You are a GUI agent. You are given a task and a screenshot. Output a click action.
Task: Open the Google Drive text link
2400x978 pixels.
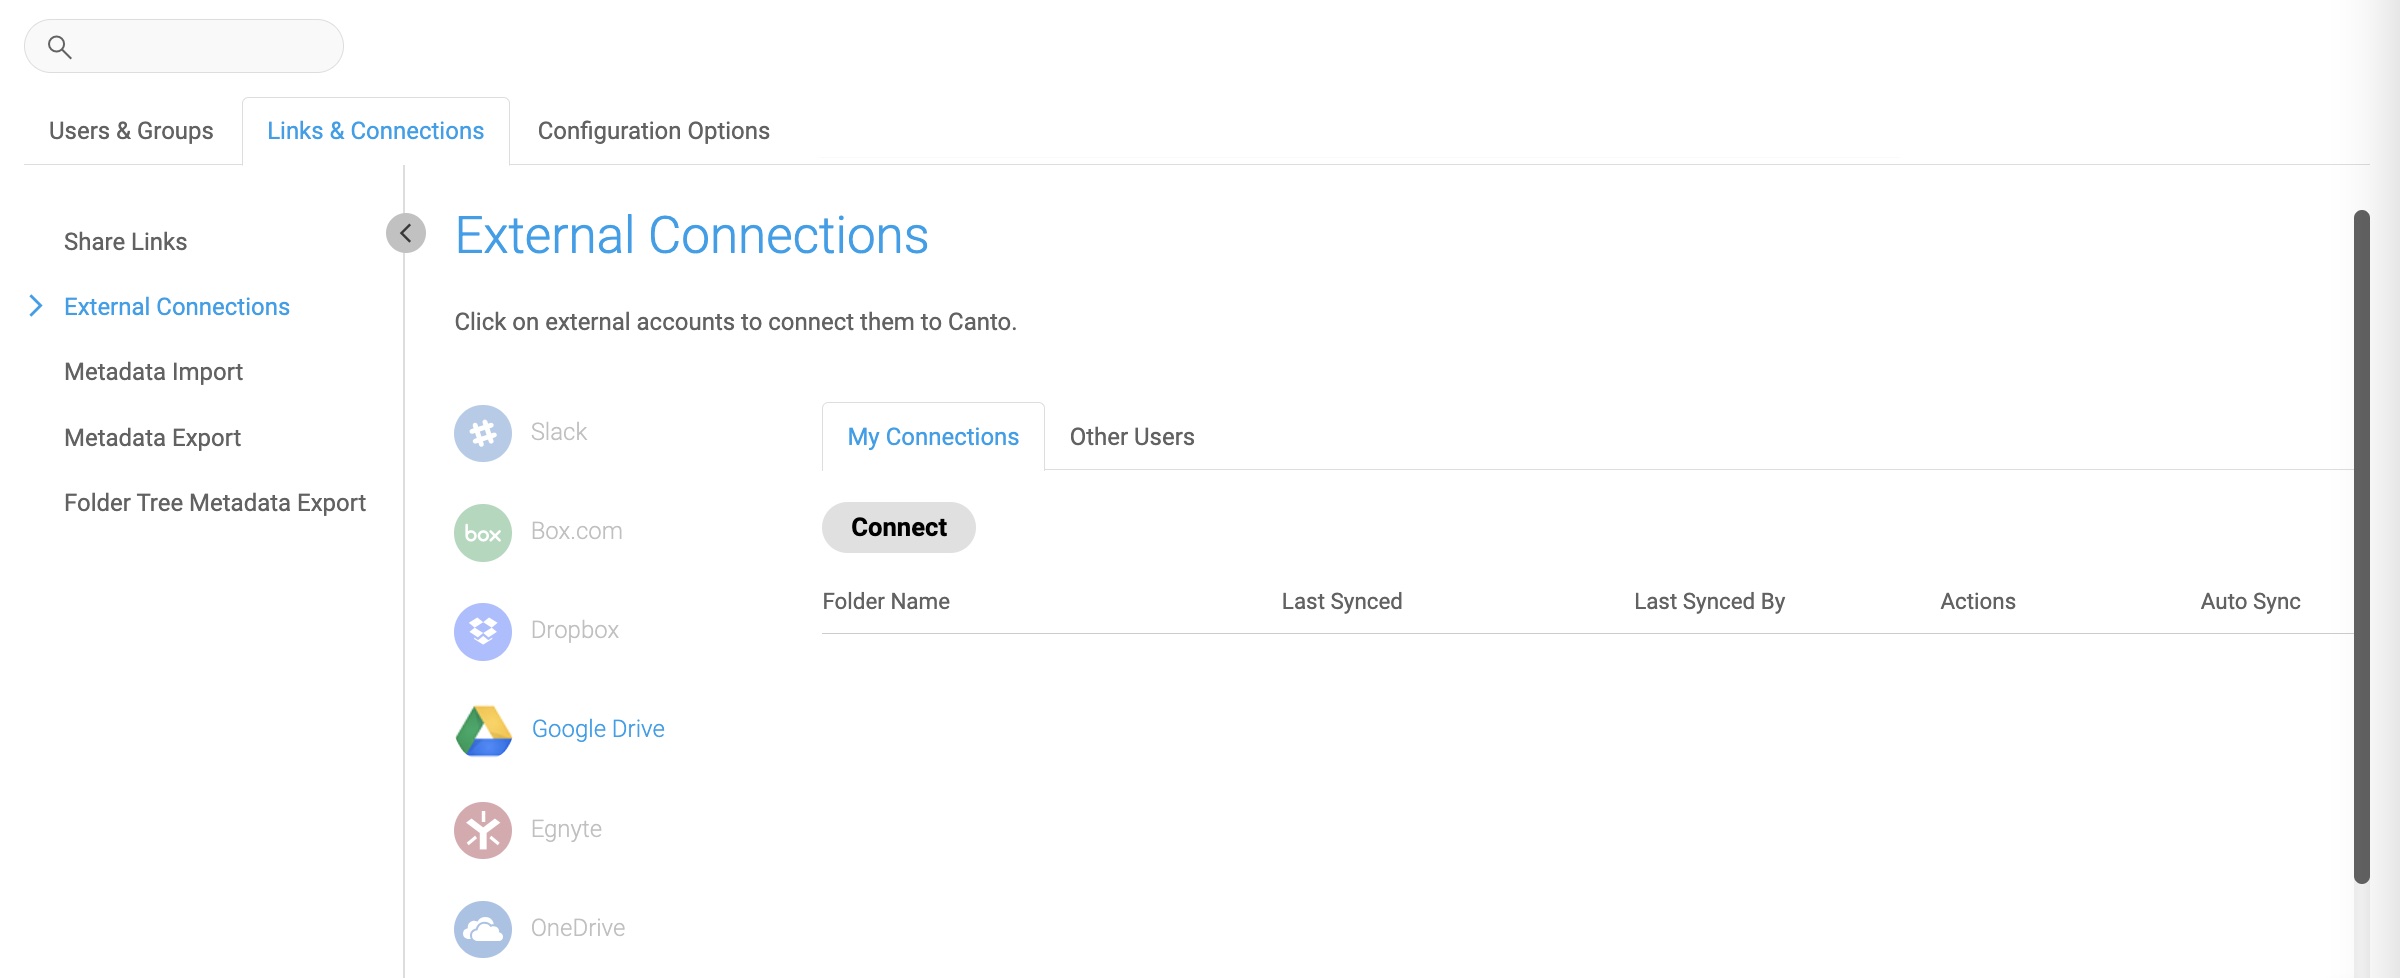coord(598,729)
